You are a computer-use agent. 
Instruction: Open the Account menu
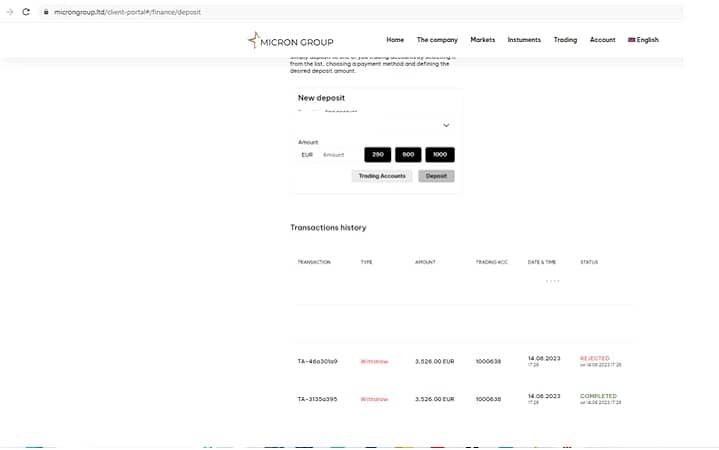(x=603, y=40)
